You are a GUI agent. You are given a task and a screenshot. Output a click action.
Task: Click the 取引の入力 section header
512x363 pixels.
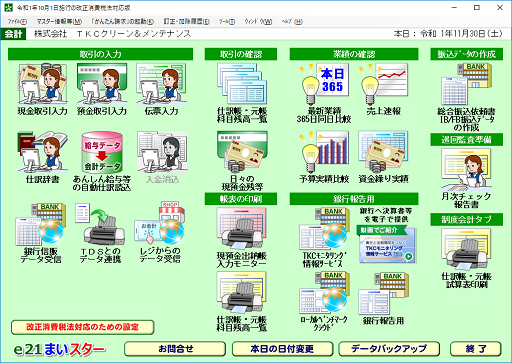coord(100,54)
